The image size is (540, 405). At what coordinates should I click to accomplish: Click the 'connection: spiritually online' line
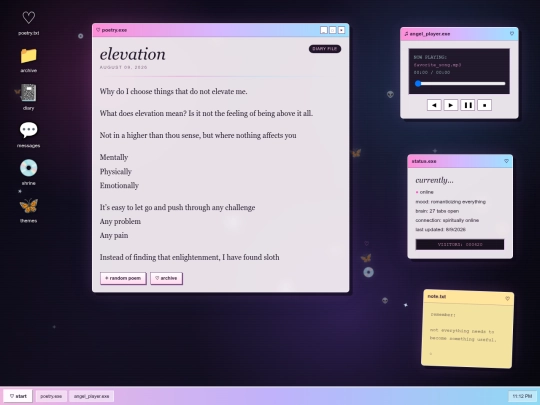447,220
